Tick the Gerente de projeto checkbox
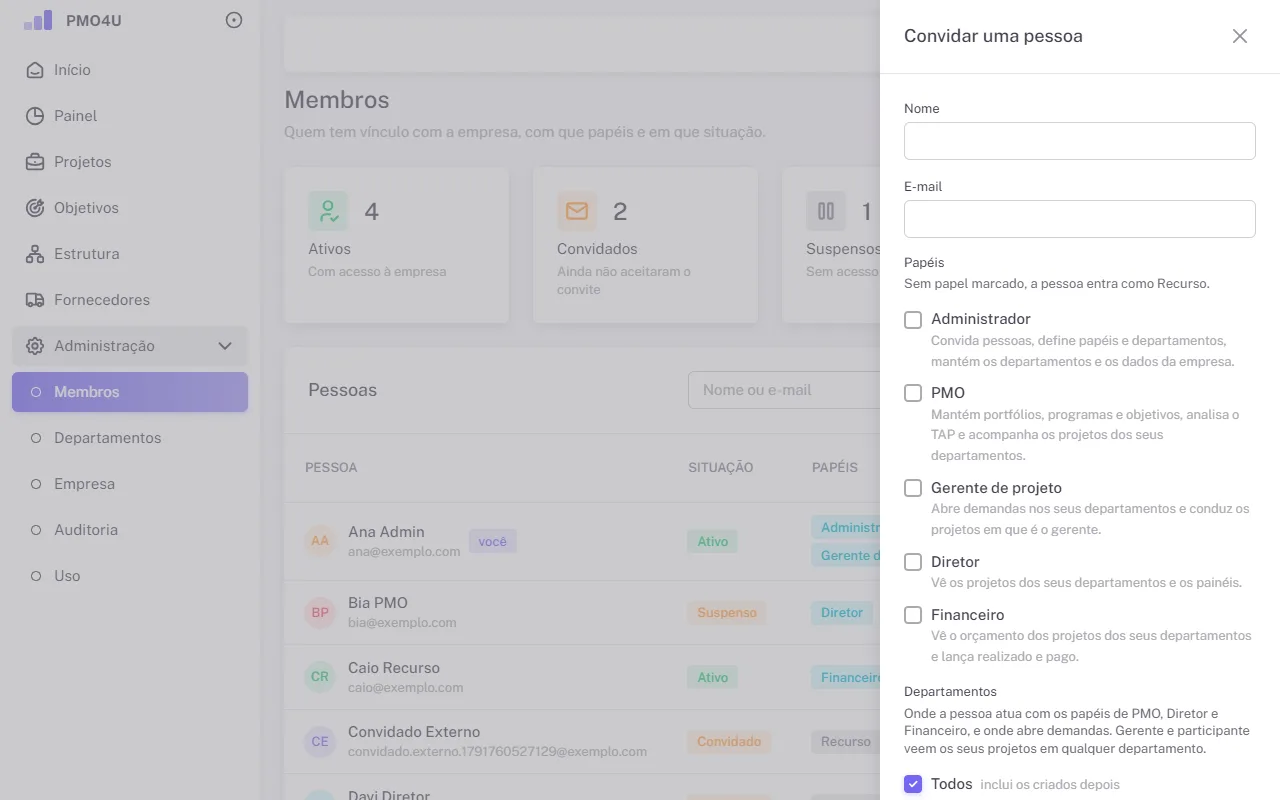Screen dimensions: 1280x800 [x=913, y=488]
